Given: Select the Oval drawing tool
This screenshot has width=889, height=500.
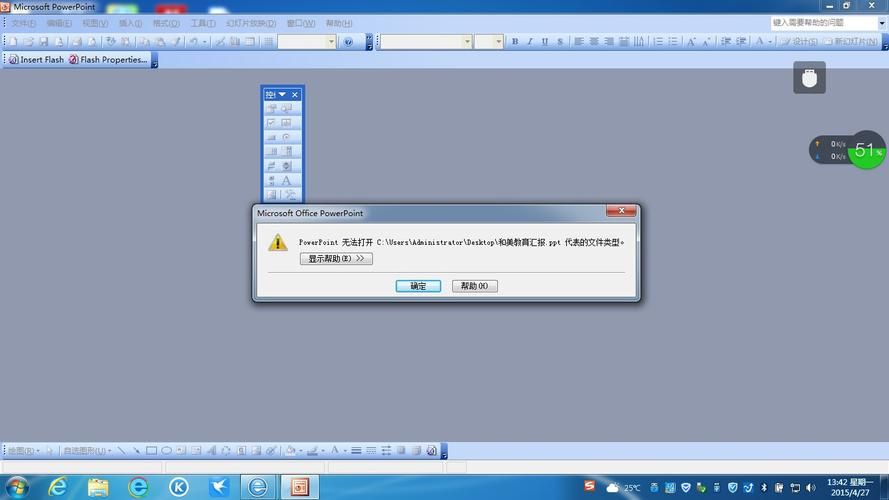Looking at the screenshot, I should click(x=166, y=451).
